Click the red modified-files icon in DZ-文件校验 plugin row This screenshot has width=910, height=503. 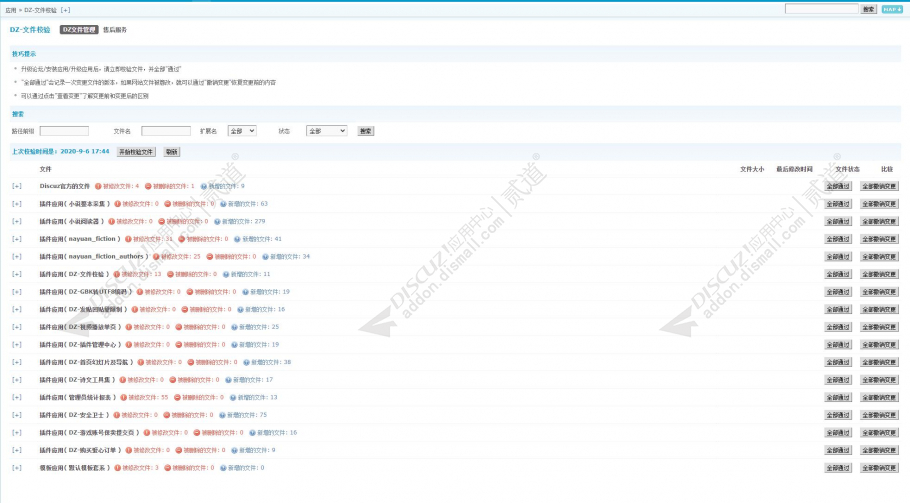coord(117,274)
